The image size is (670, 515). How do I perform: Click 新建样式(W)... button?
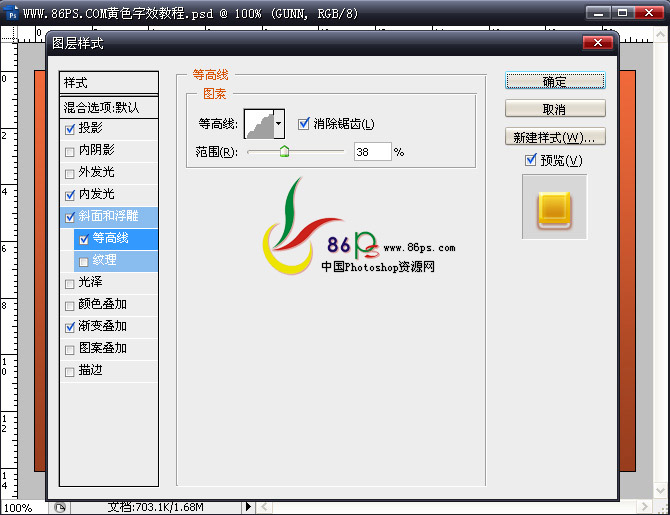(x=555, y=137)
